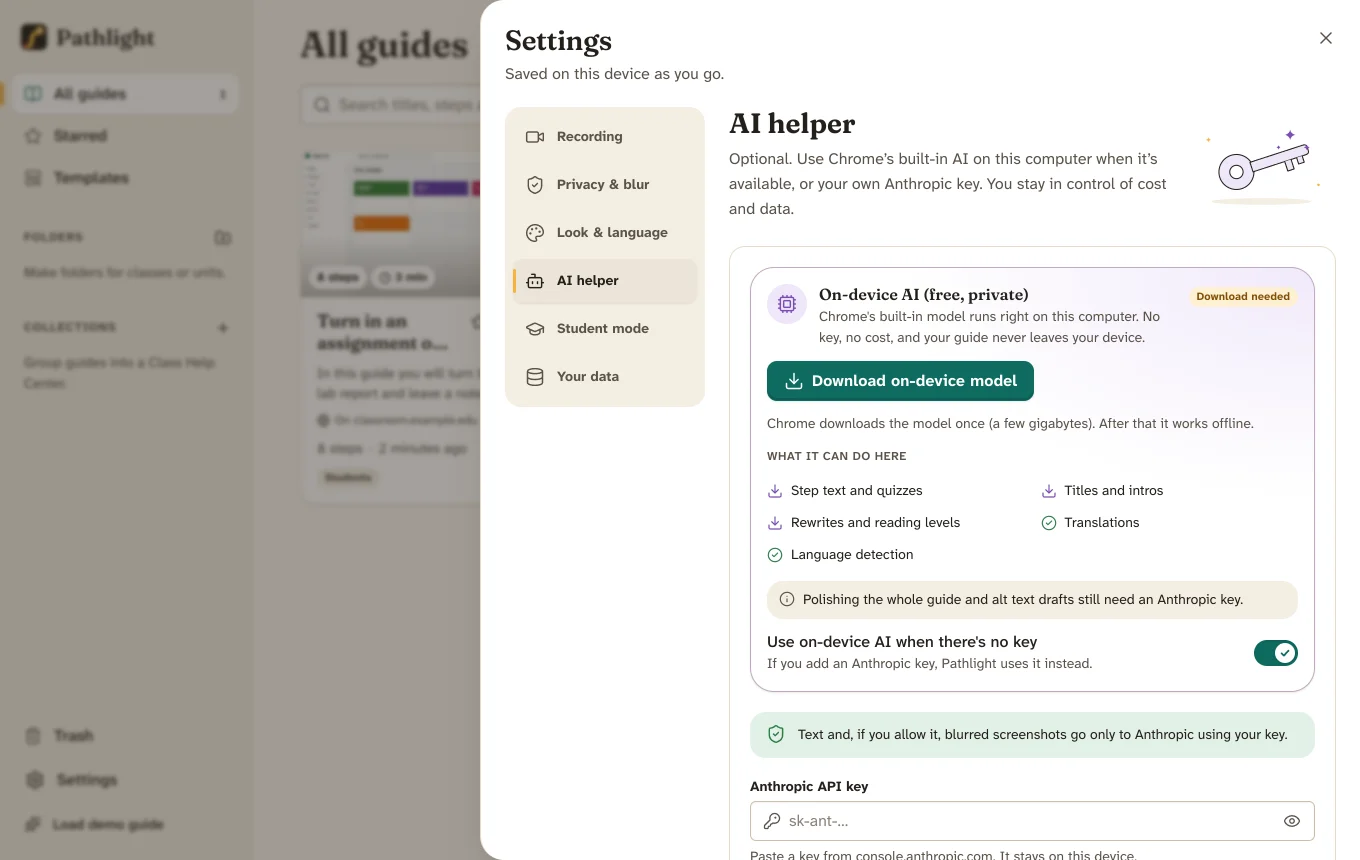Image resolution: width=1360 pixels, height=860 pixels.
Task: Click the guide search field behind the dialog
Action: pyautogui.click(x=392, y=105)
